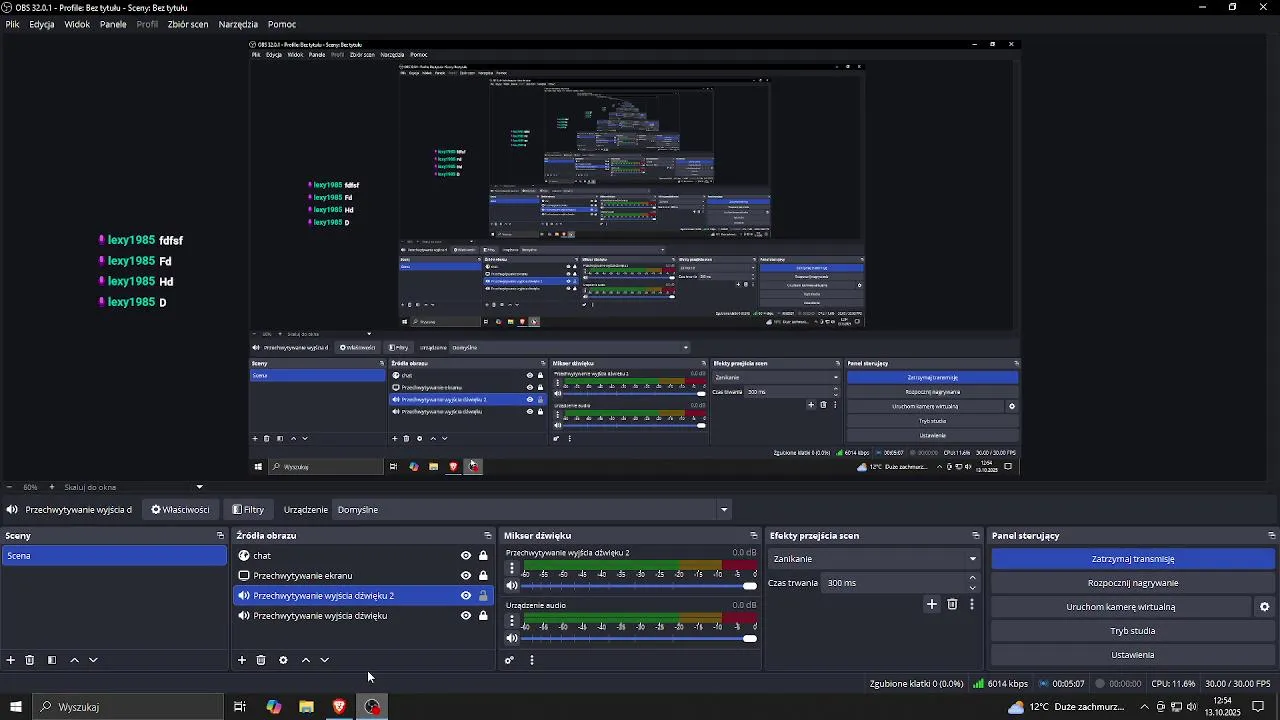Toggle visibility of Przechwytywanie wyjścia dźwięku 2 source
Viewport: 1280px width, 720px height.
(466, 596)
